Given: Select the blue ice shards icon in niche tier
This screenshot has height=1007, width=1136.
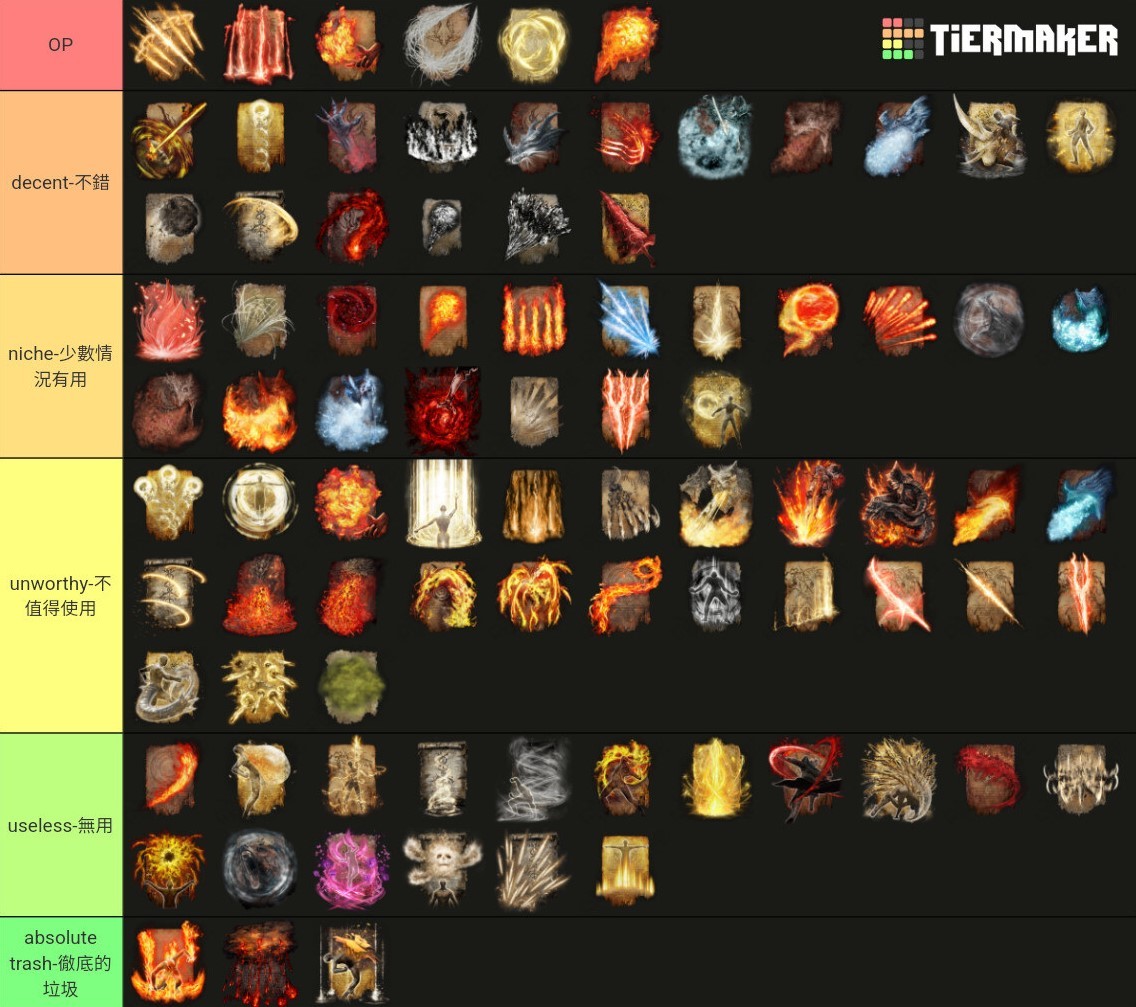Looking at the screenshot, I should pos(627,320).
